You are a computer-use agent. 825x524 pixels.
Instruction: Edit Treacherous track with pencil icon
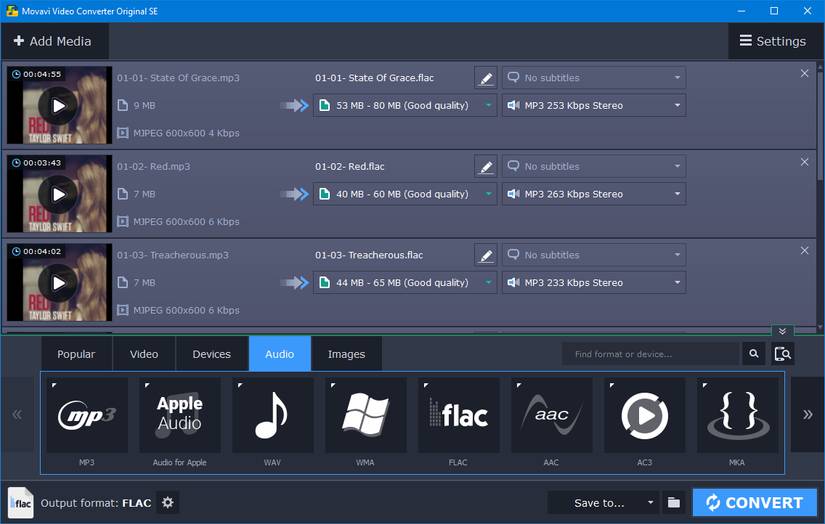(x=486, y=255)
